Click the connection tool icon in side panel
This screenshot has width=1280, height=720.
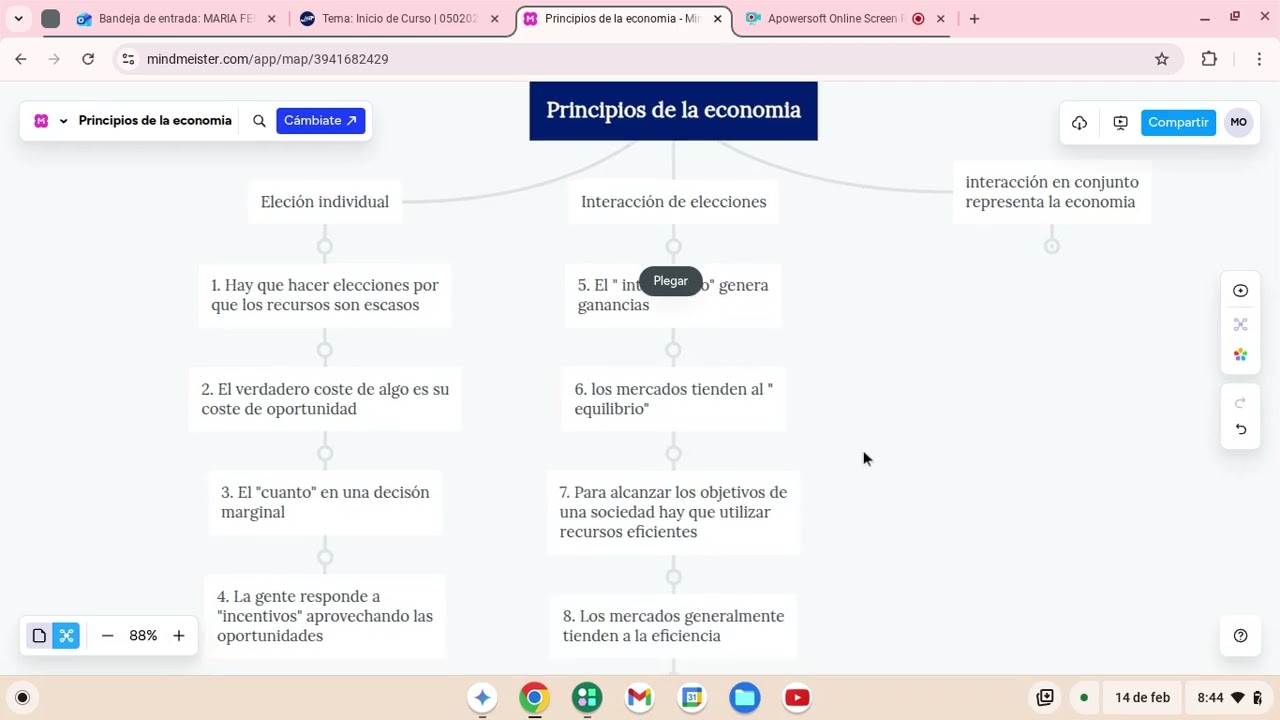[x=1240, y=324]
